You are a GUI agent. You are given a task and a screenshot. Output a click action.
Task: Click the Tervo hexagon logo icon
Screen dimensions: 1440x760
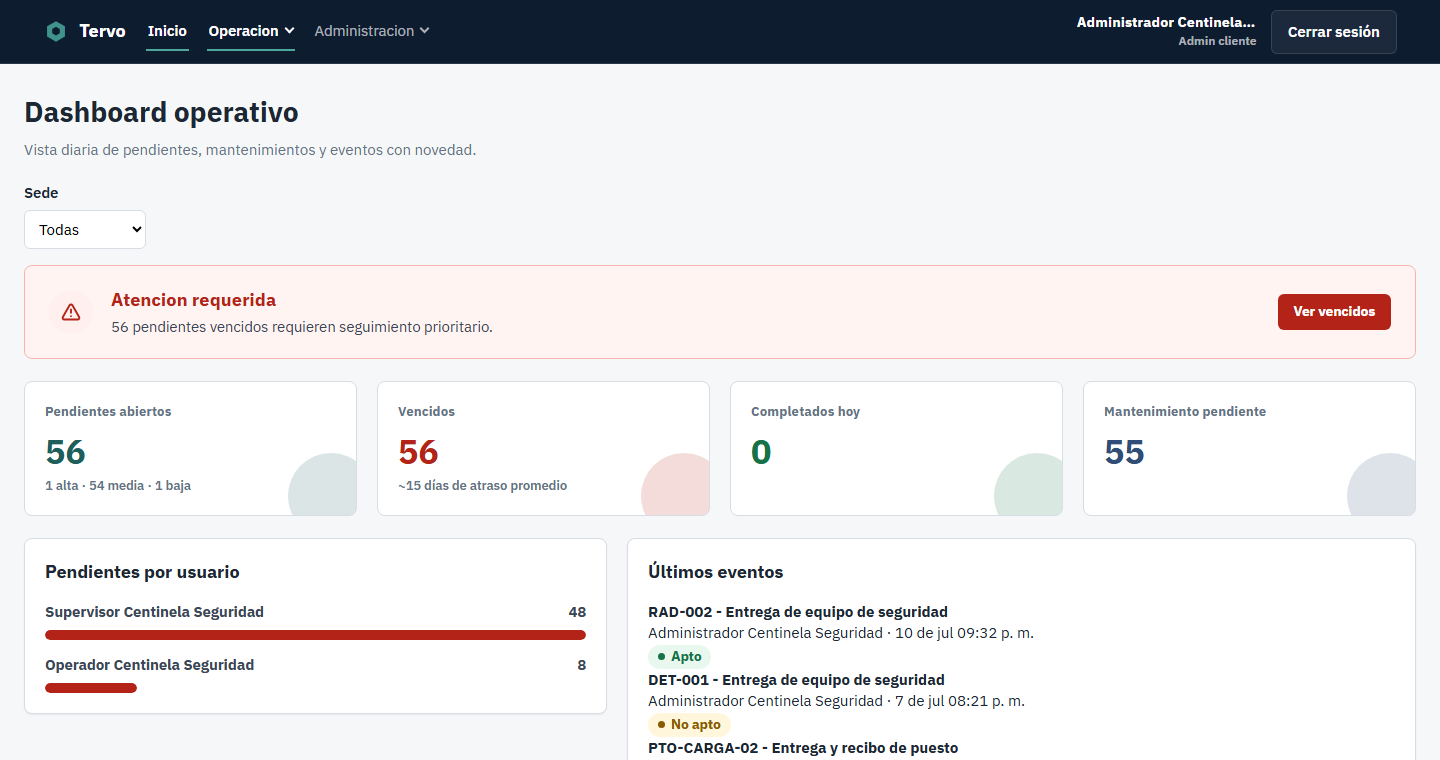tap(56, 31)
